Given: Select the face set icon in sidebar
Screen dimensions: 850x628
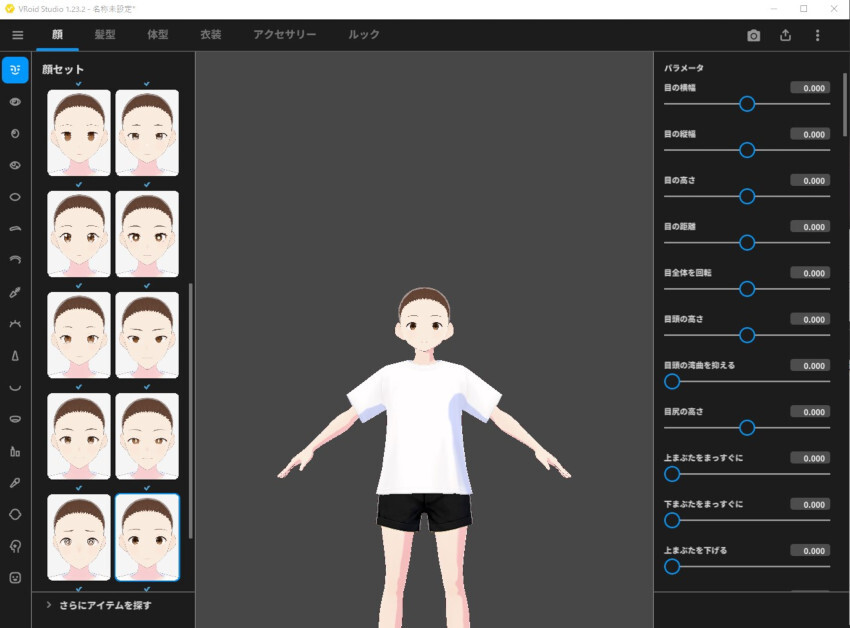Looking at the screenshot, I should tap(15, 70).
